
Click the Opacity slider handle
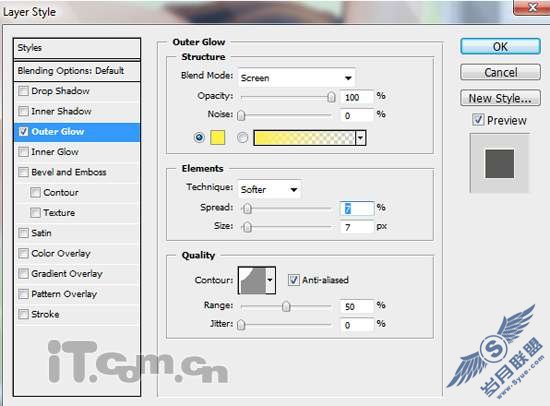[331, 97]
